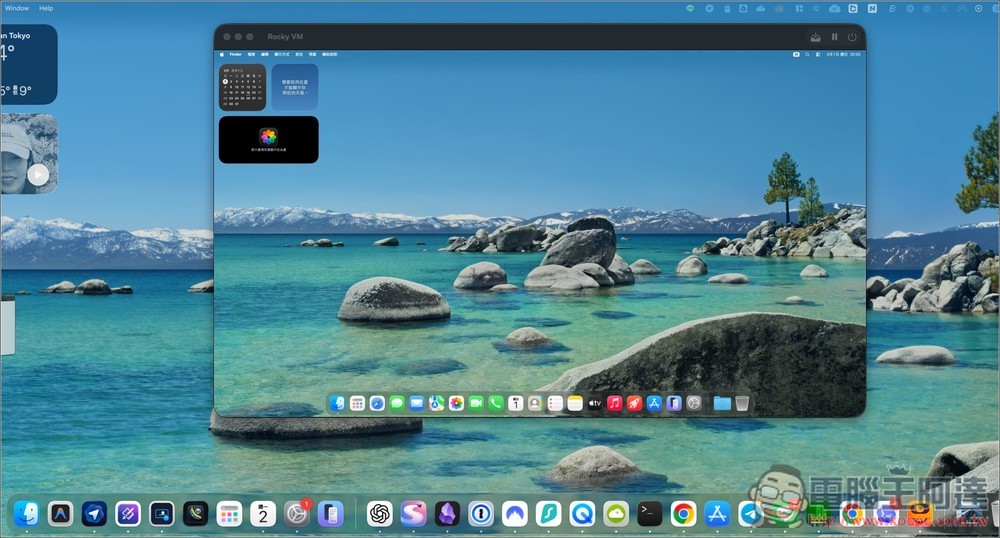The image size is (1000, 538).
Task: Open FaceTime in the VM dock
Action: (x=476, y=403)
